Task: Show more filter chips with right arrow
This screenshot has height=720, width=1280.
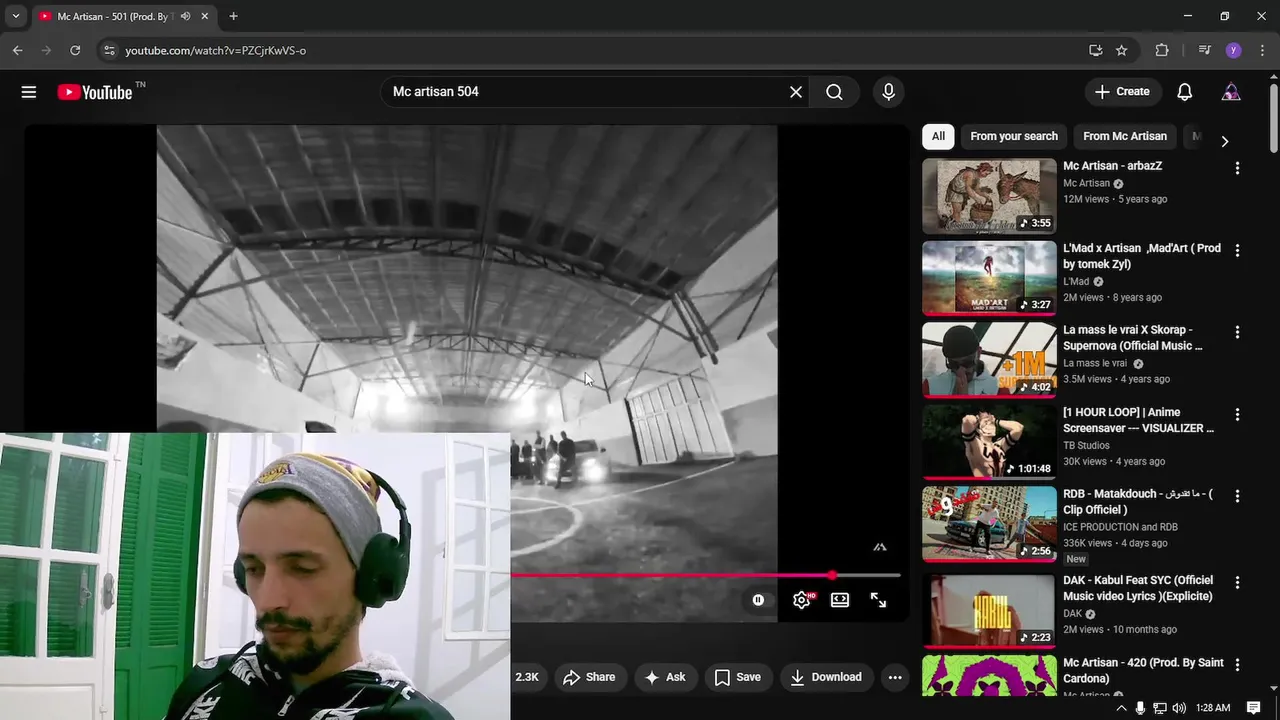Action: [x=1224, y=141]
